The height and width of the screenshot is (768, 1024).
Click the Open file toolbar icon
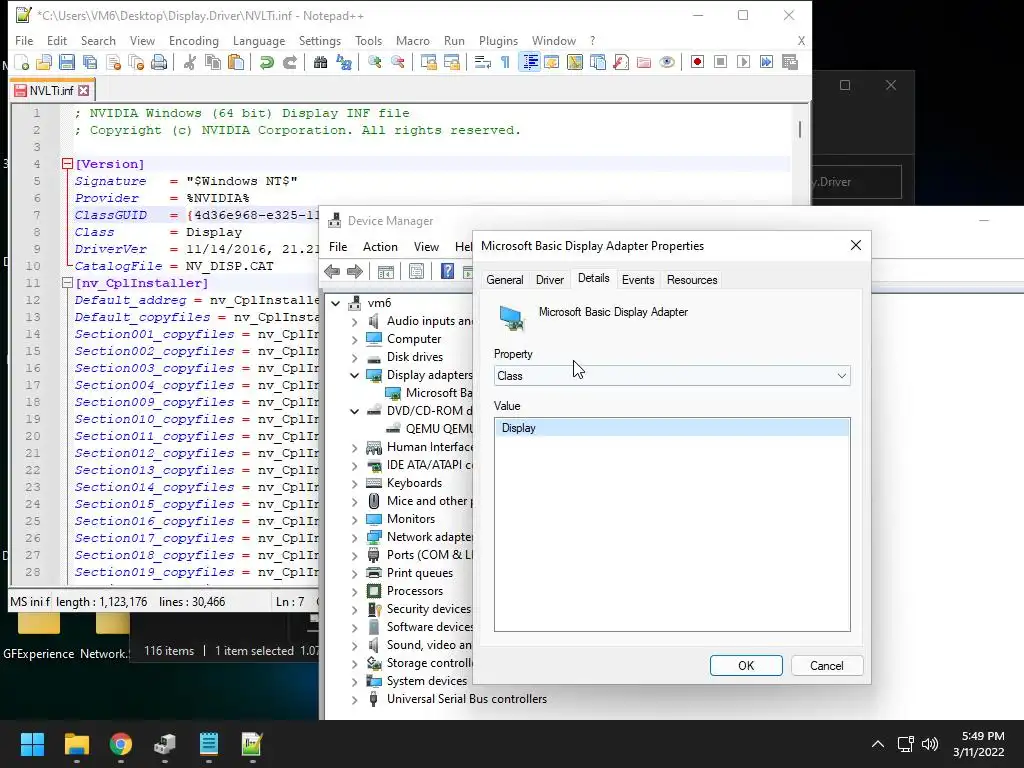tap(44, 62)
